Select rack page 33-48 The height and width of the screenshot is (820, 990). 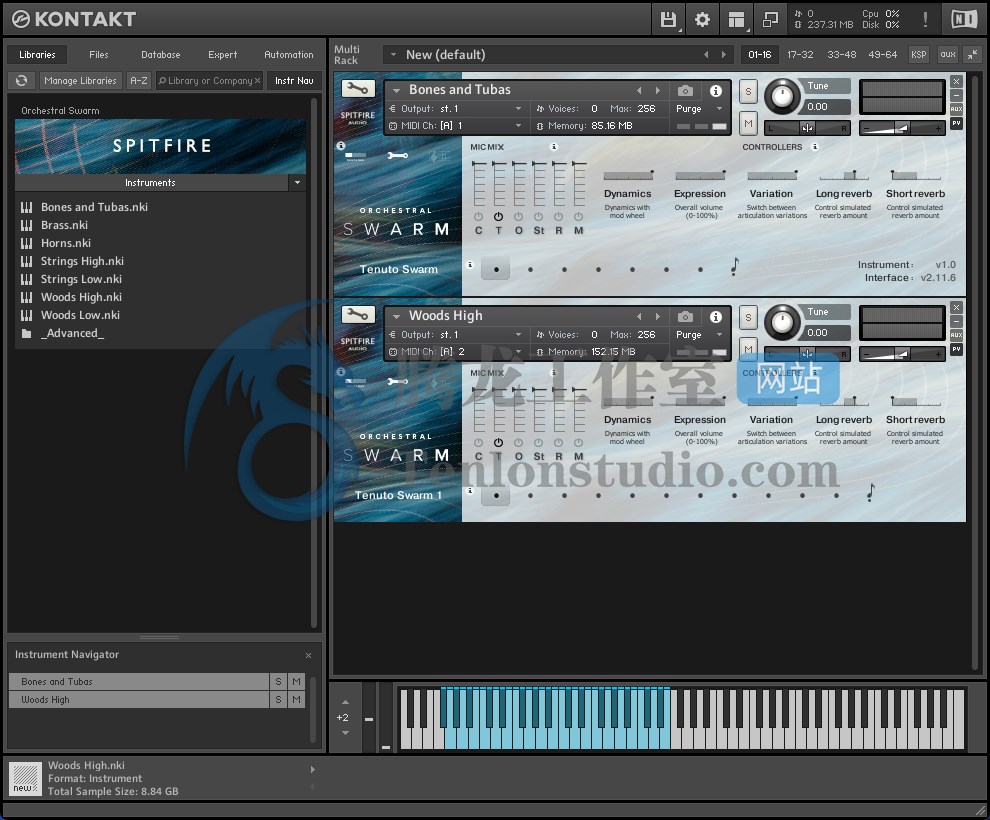842,55
